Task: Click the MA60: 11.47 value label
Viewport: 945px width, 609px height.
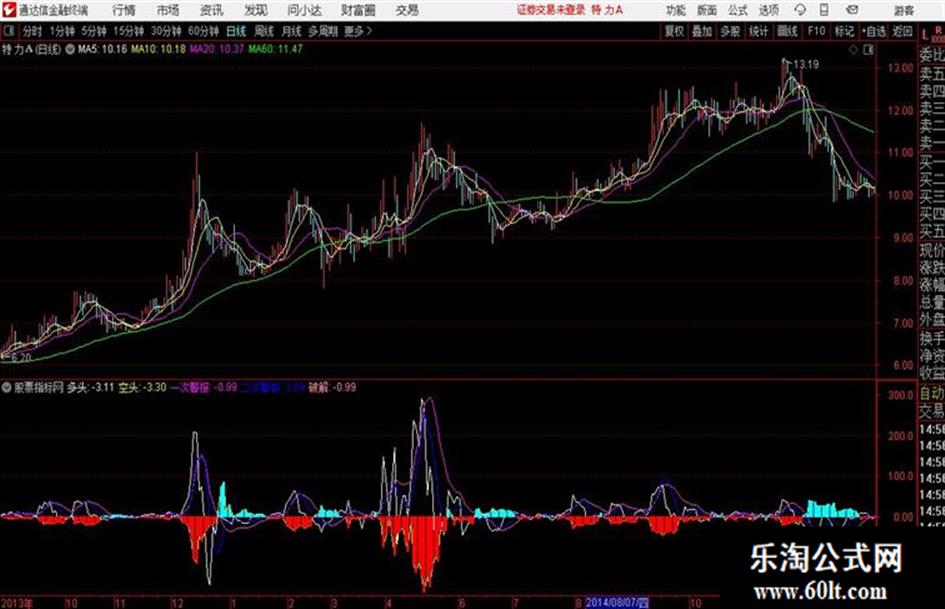Action: click(275, 49)
